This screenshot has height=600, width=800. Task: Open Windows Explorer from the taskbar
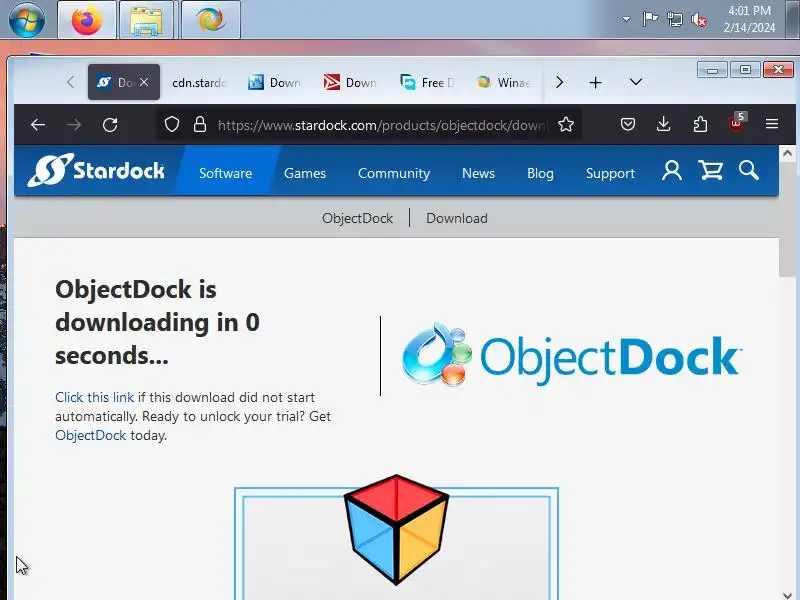pyautogui.click(x=146, y=20)
